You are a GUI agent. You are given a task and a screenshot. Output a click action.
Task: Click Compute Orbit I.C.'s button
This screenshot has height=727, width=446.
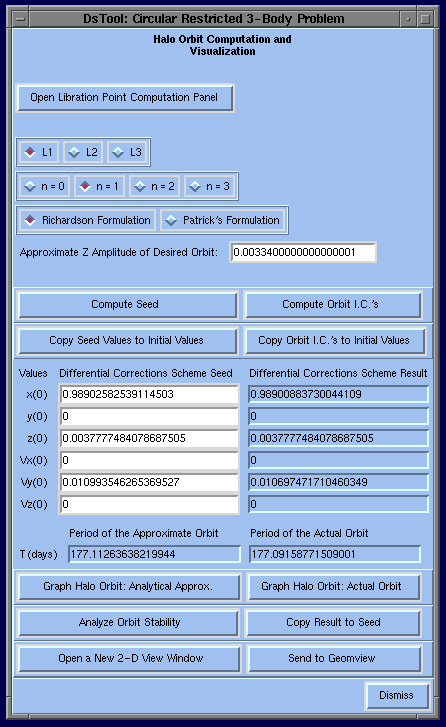[x=333, y=305]
